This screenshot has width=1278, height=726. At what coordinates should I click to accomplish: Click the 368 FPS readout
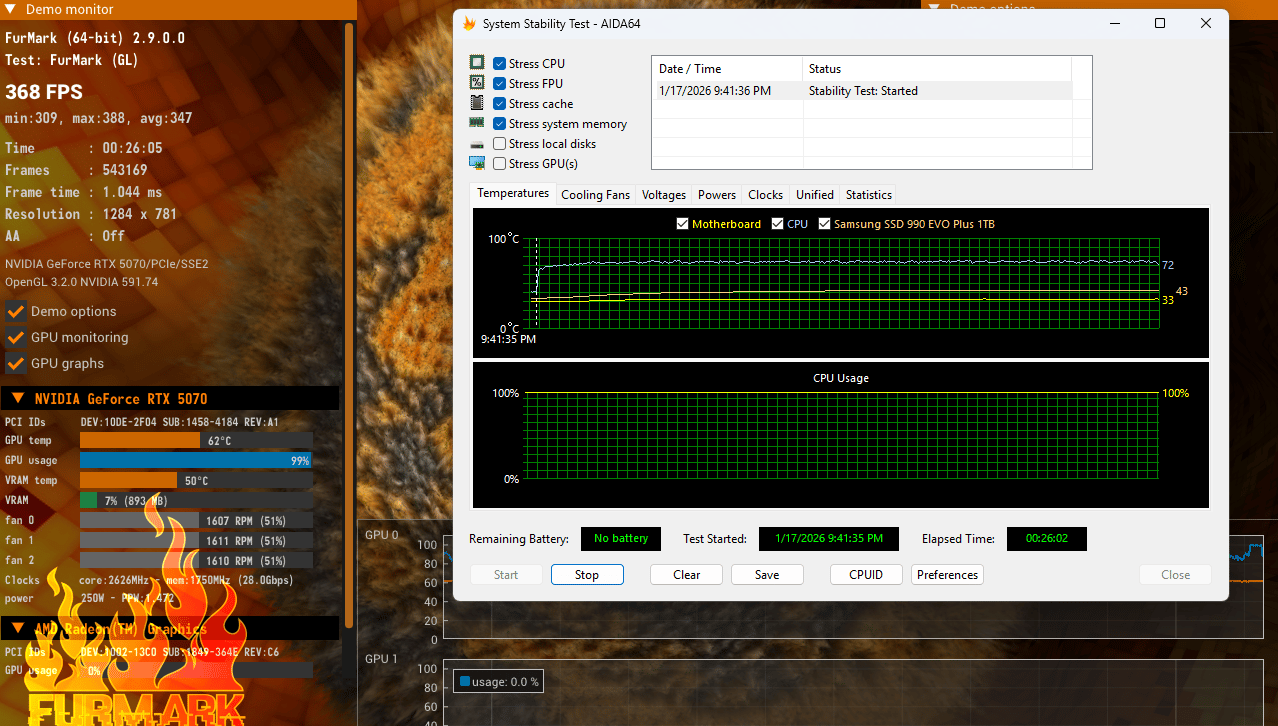tap(44, 92)
